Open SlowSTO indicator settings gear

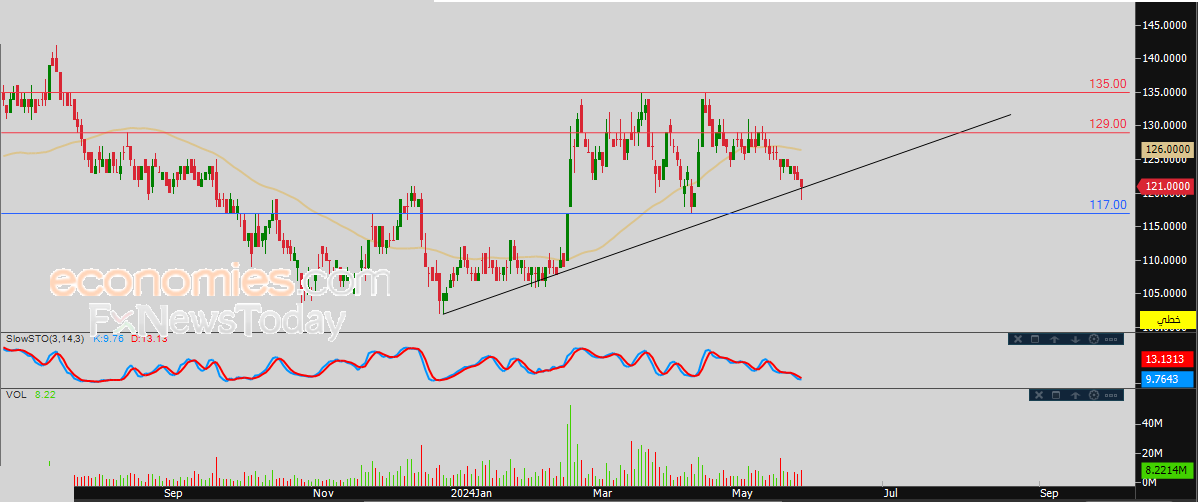(1093, 339)
